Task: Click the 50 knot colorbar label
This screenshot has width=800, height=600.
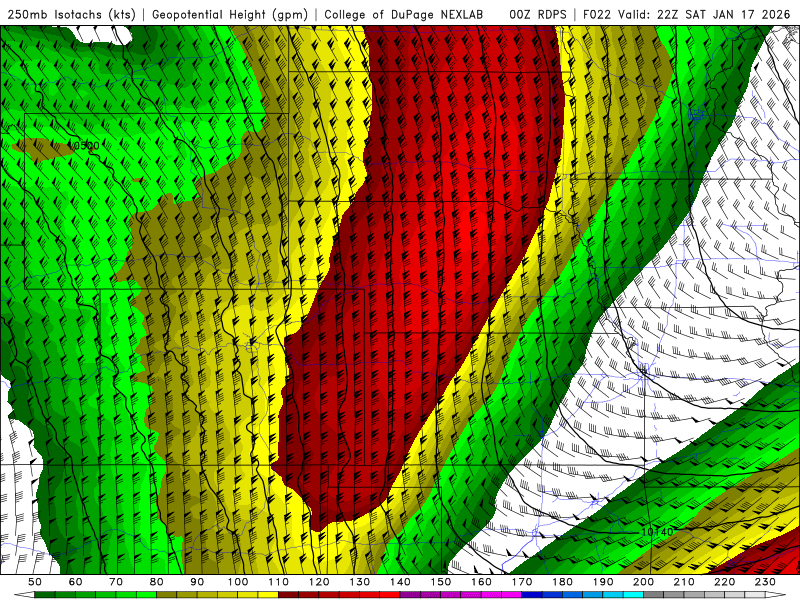Action: point(35,582)
